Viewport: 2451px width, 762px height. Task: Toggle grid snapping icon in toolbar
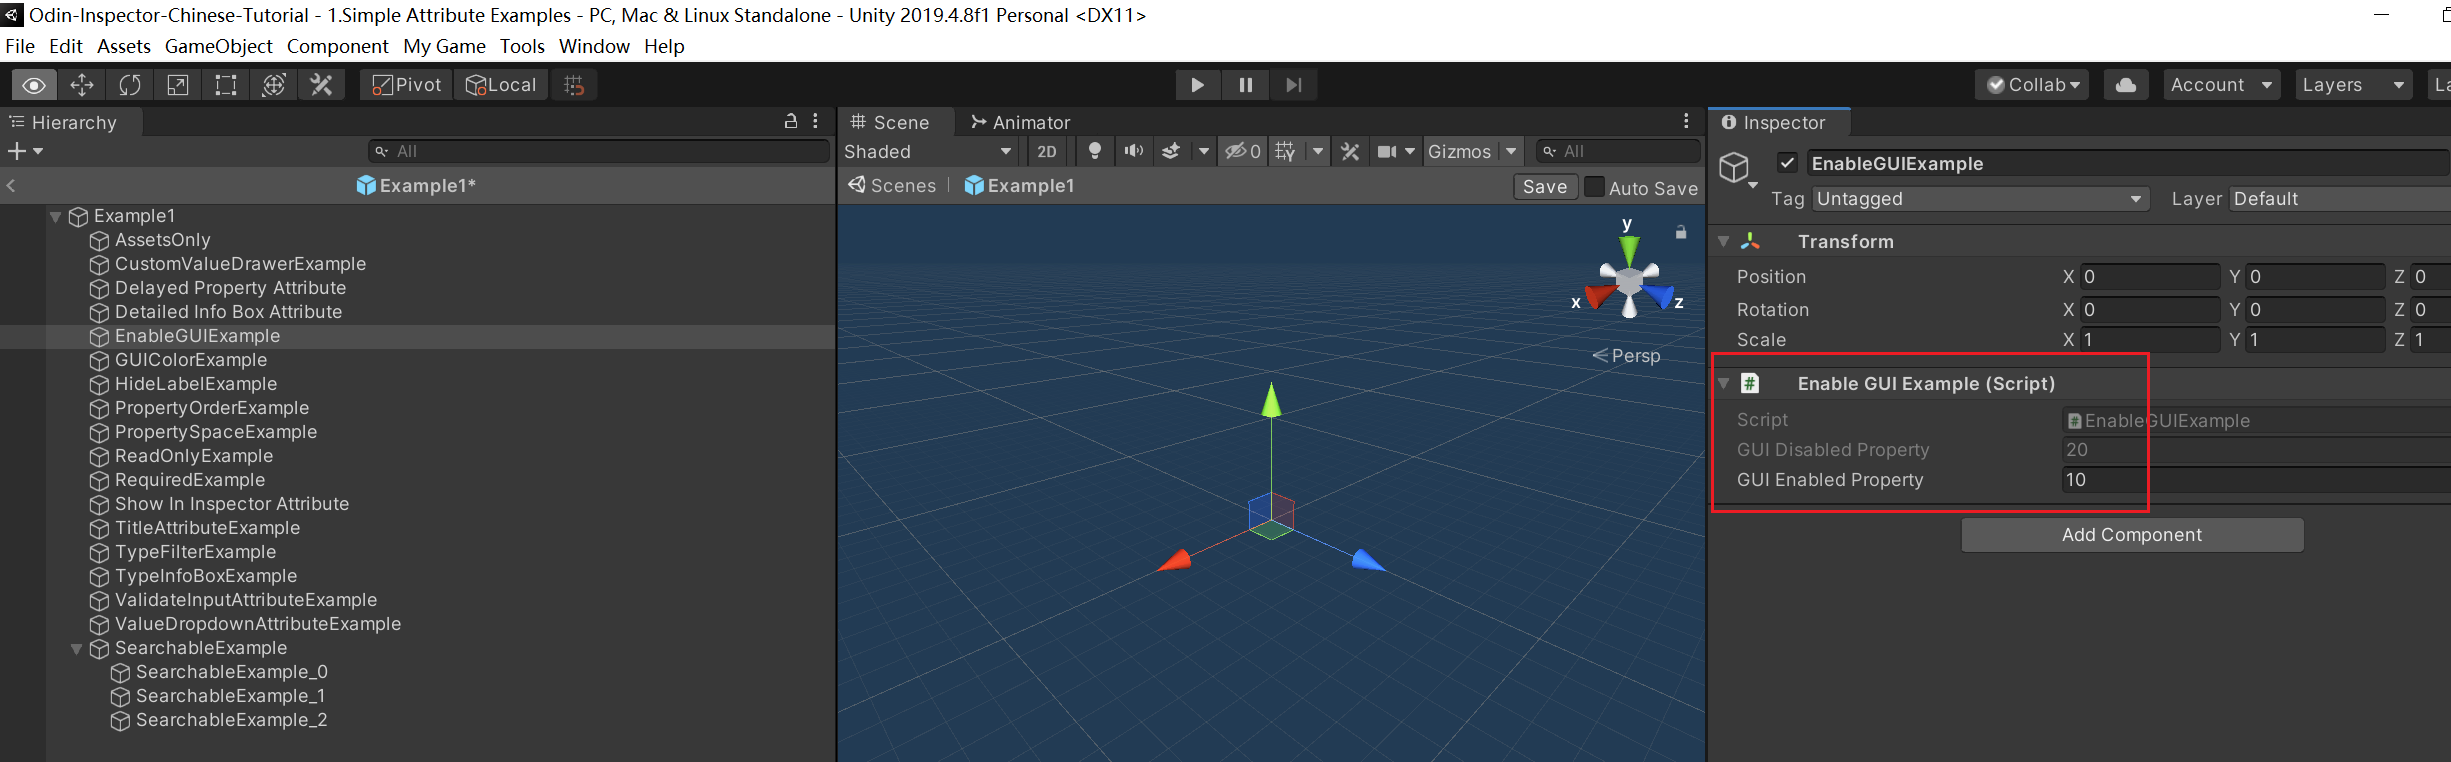click(x=574, y=85)
